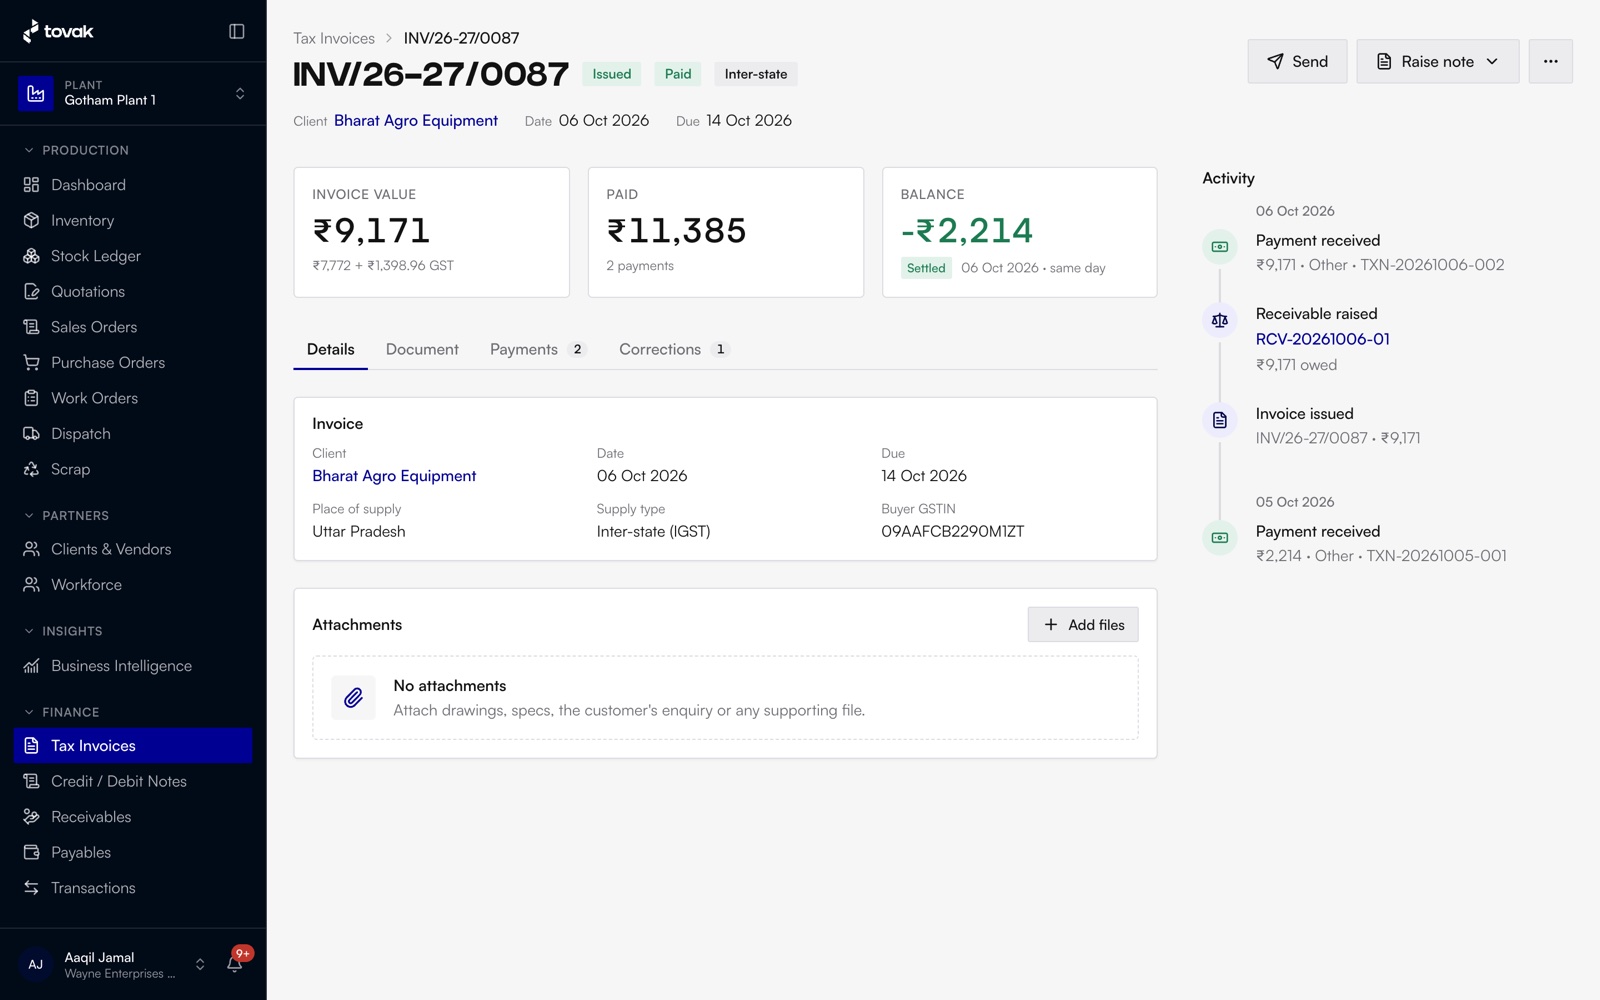Select Tax Invoices in sidebar

[x=133, y=746]
